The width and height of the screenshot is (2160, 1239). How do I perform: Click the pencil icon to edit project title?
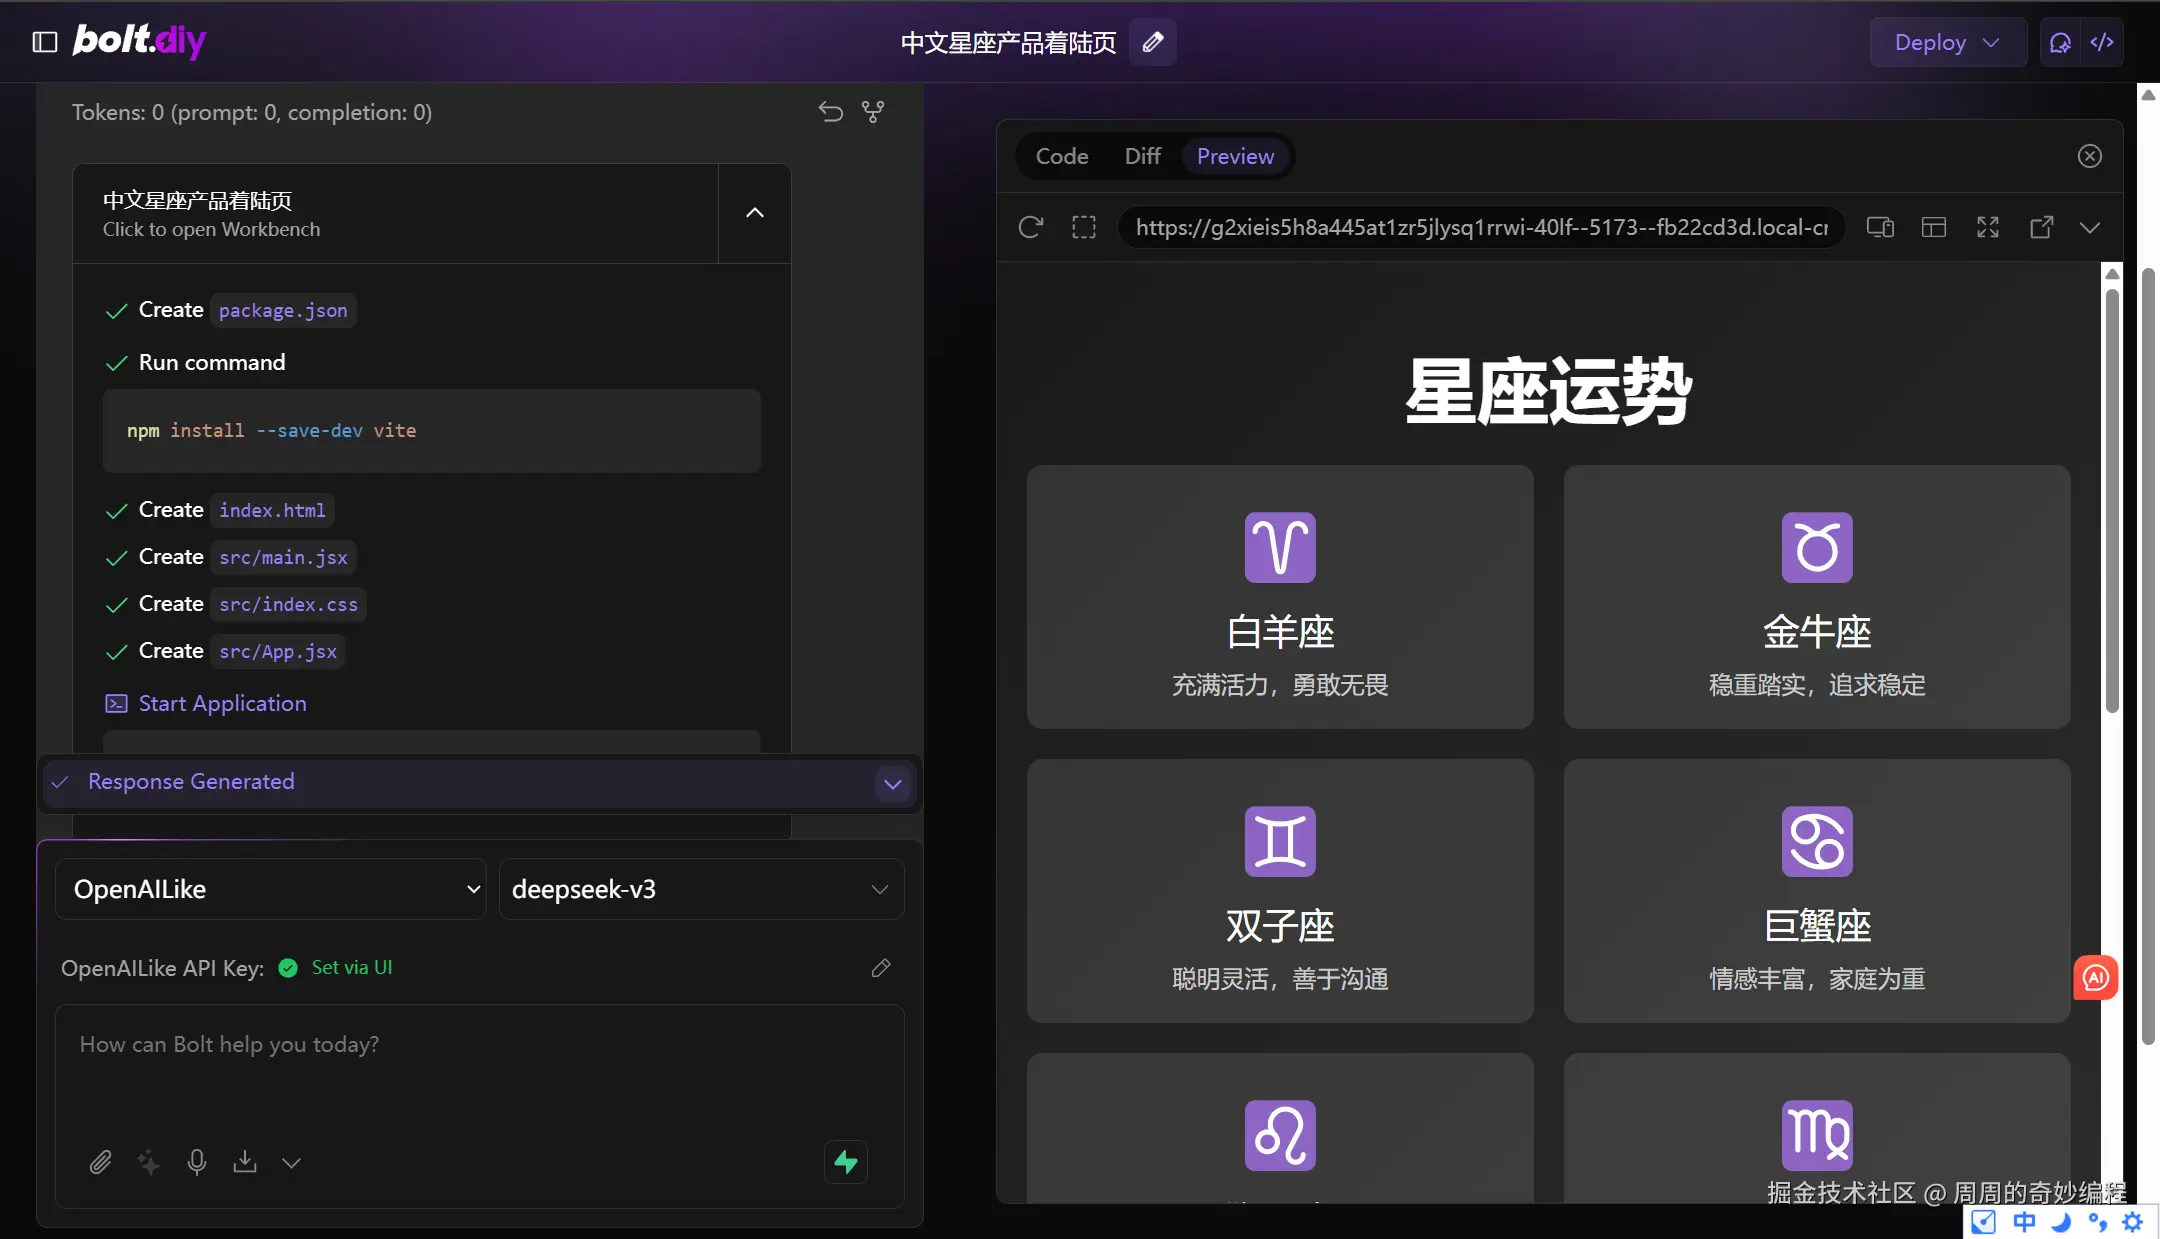click(x=1152, y=42)
